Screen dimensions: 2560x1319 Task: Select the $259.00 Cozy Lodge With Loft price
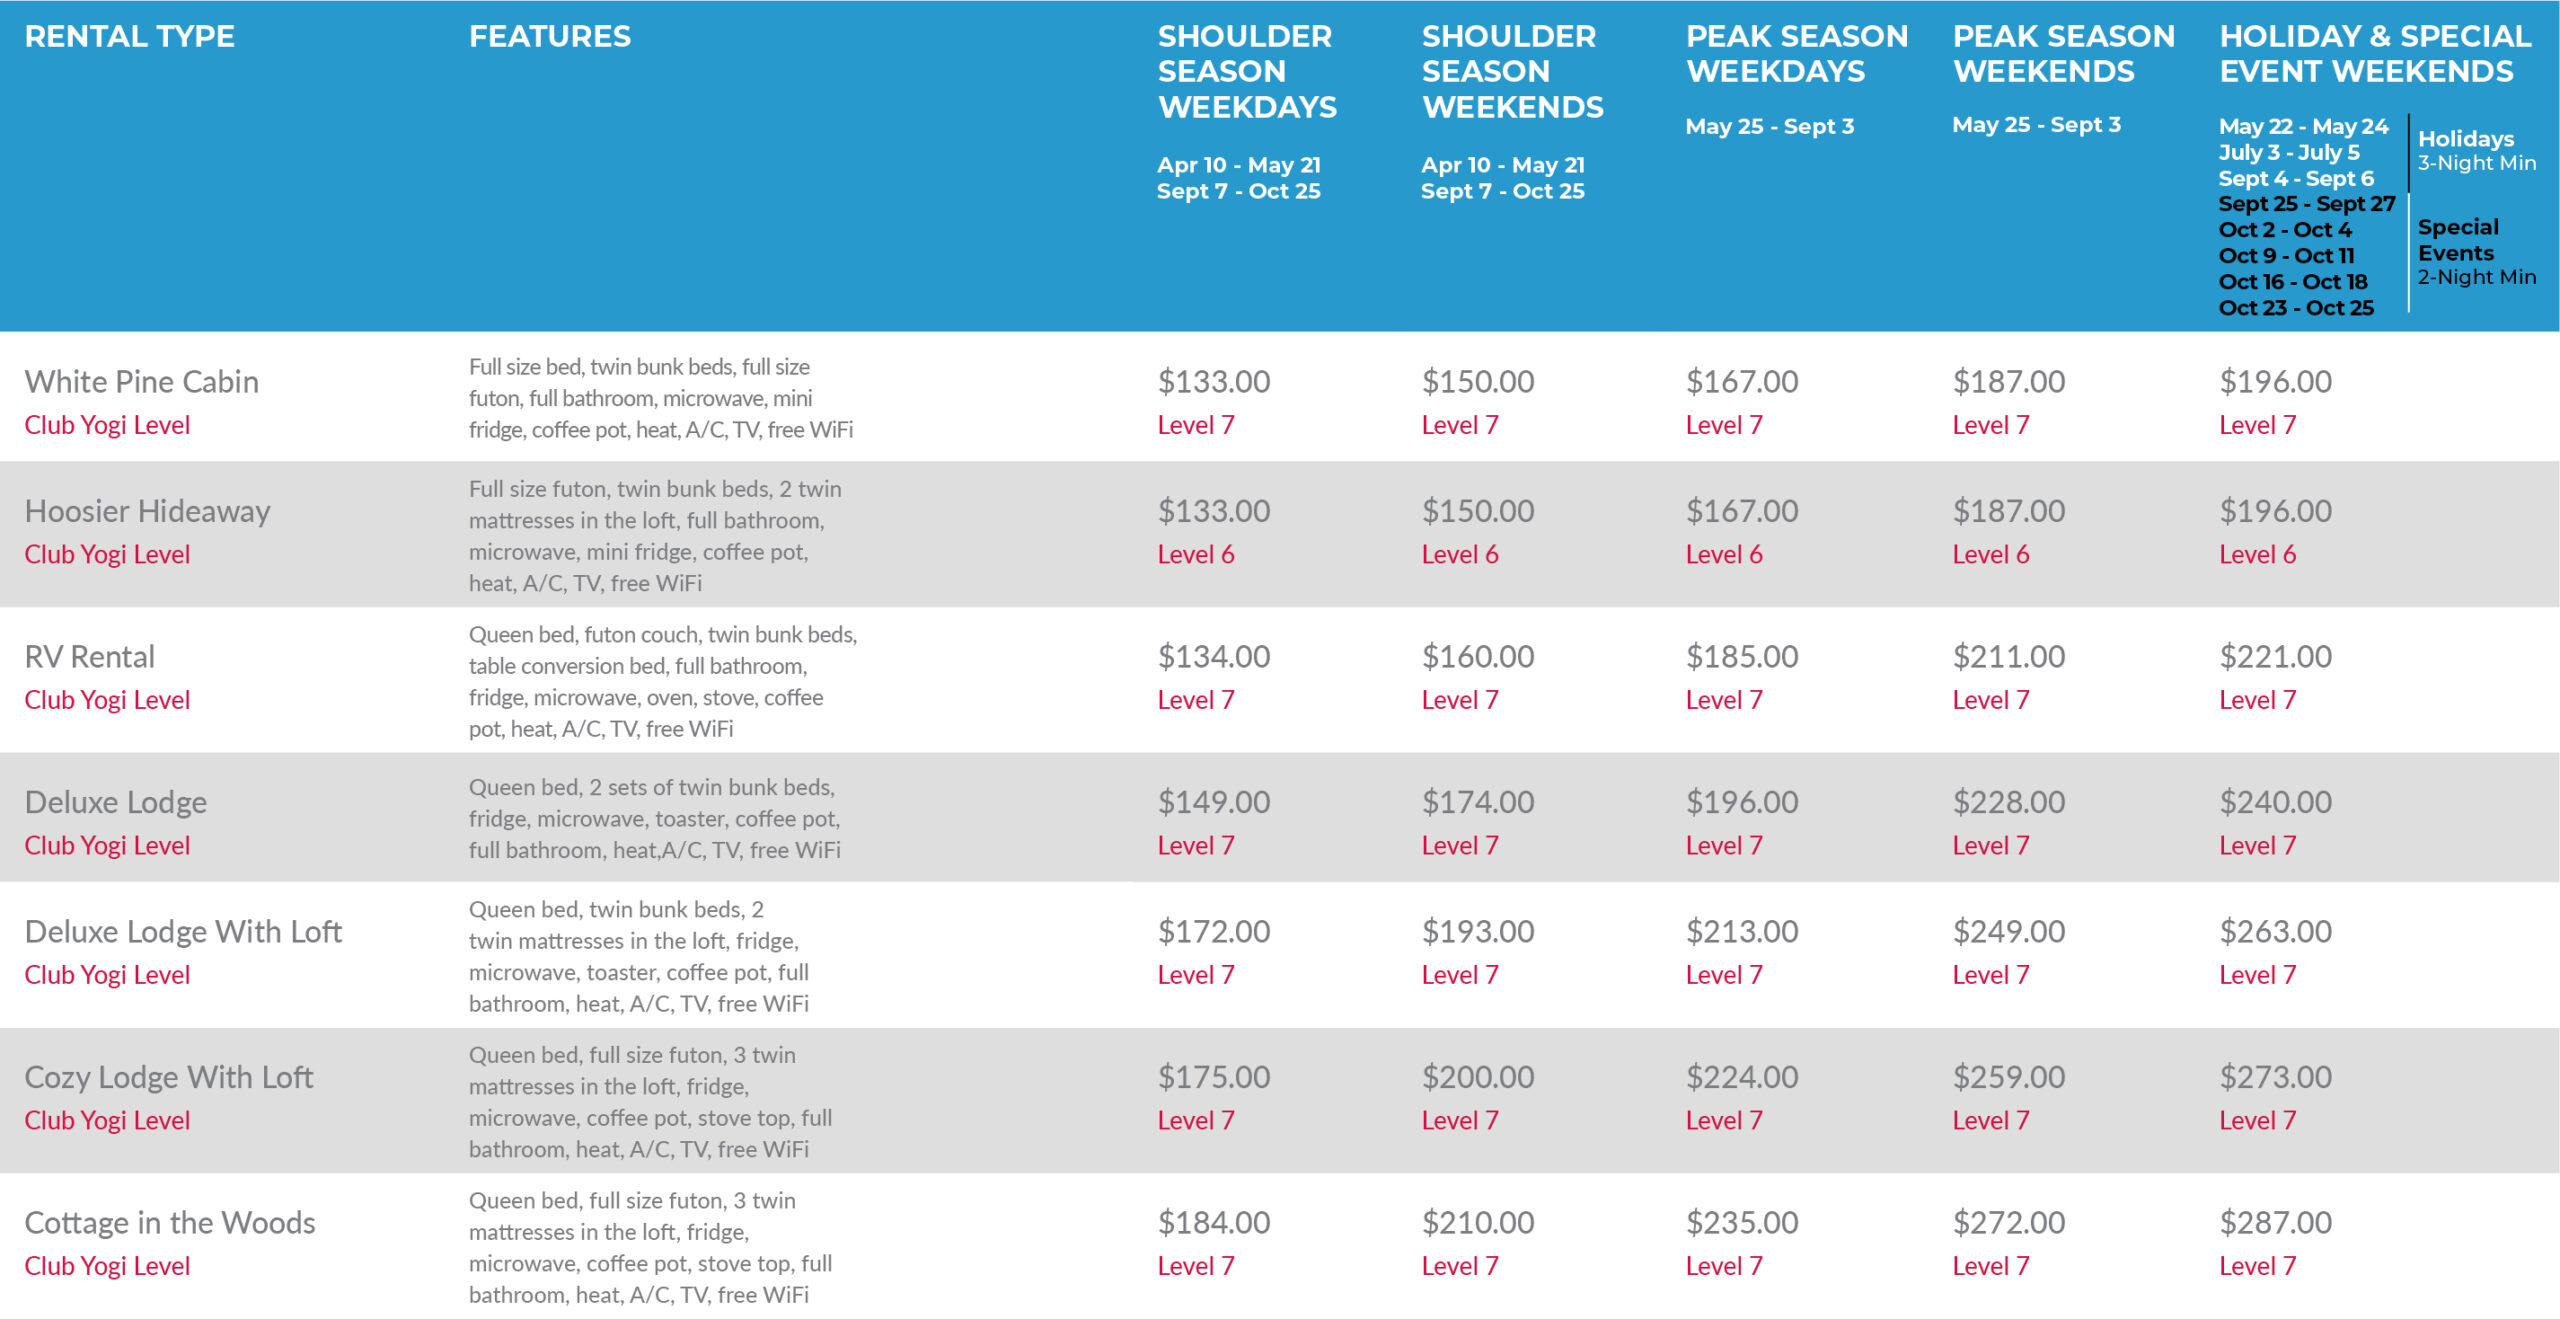(2008, 1077)
